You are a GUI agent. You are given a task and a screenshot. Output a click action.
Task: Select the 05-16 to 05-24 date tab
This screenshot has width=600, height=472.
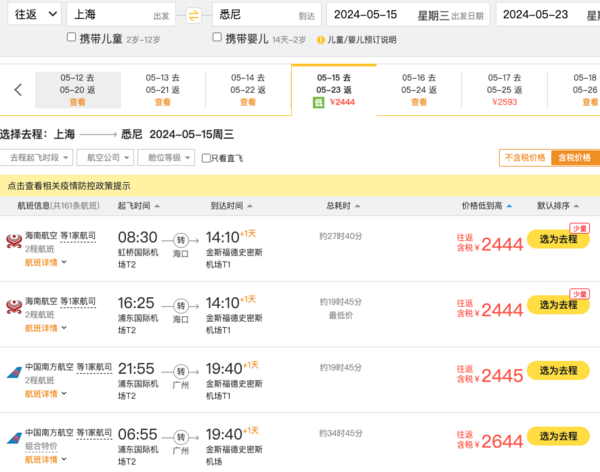(x=419, y=90)
